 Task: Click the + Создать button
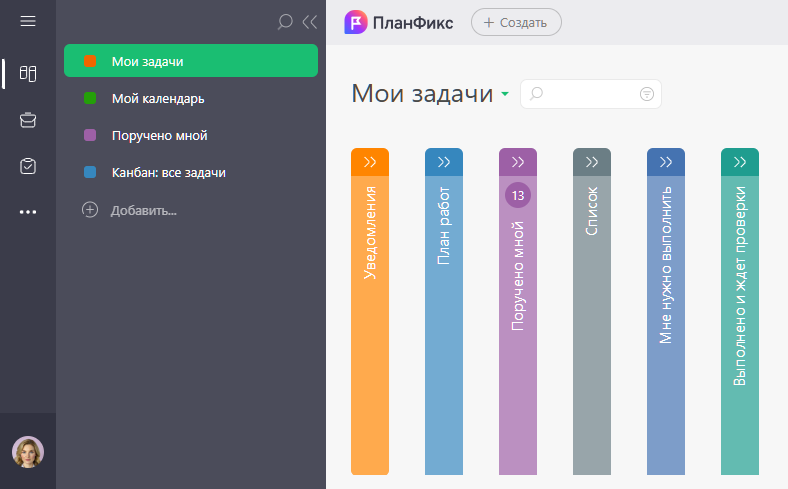click(516, 22)
